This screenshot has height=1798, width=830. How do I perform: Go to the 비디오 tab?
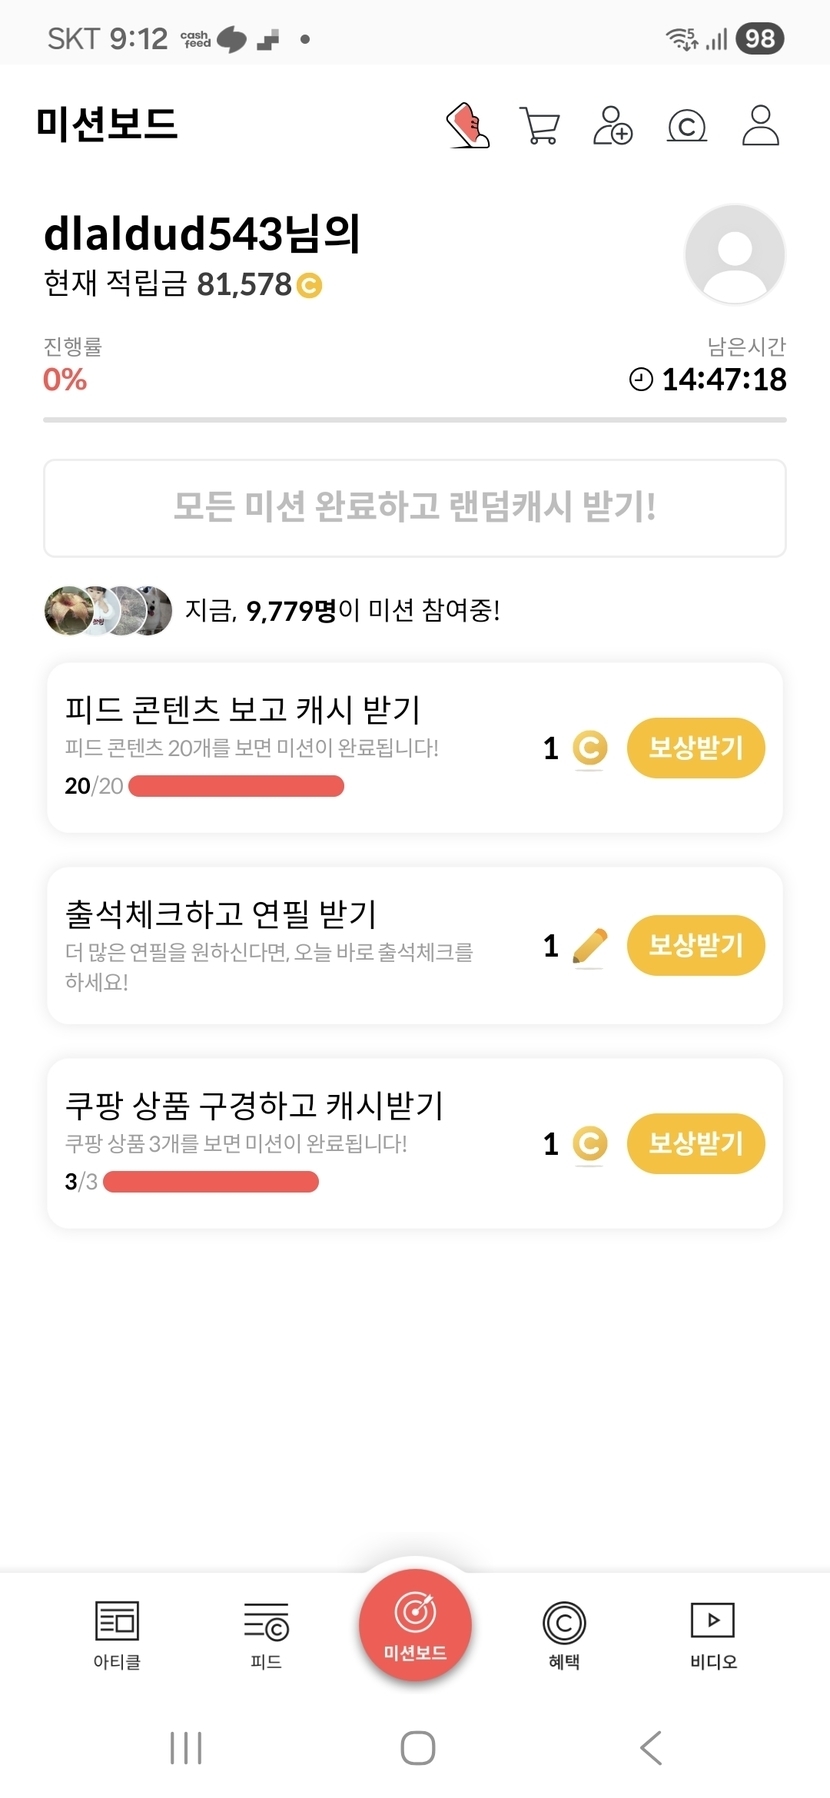(713, 1633)
